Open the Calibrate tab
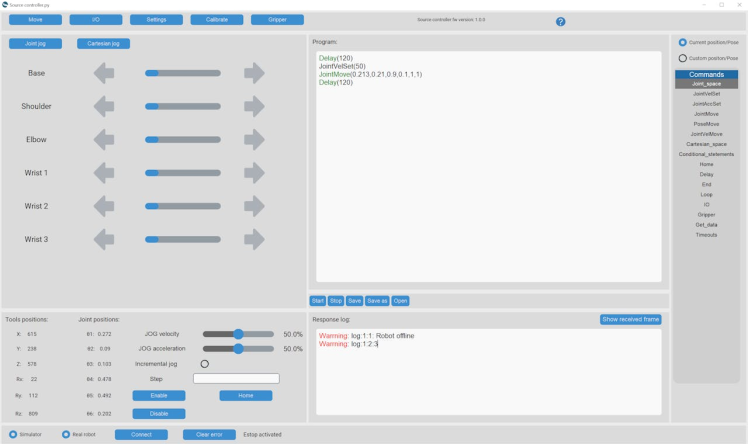 (x=217, y=20)
